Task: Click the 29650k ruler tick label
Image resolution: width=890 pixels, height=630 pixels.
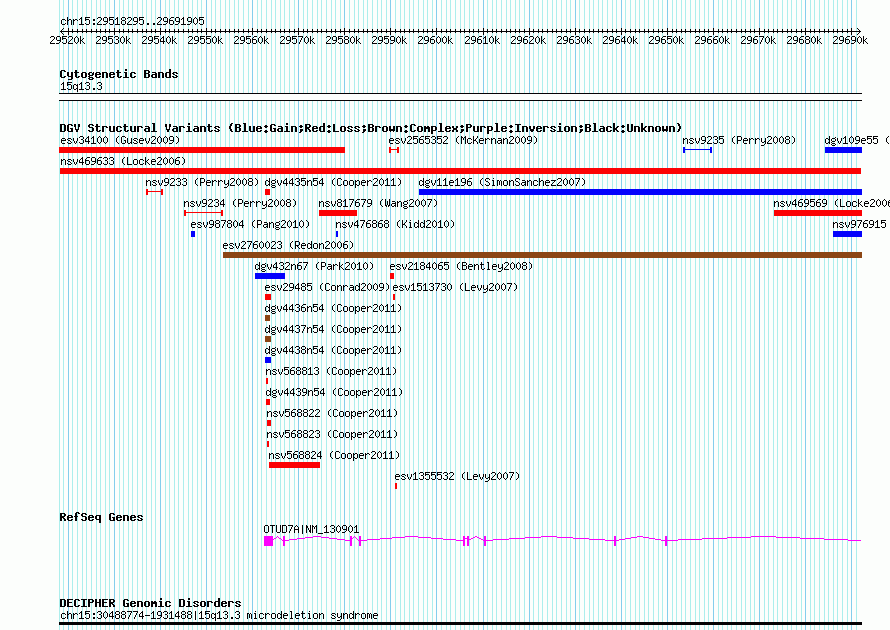Action: (666, 40)
